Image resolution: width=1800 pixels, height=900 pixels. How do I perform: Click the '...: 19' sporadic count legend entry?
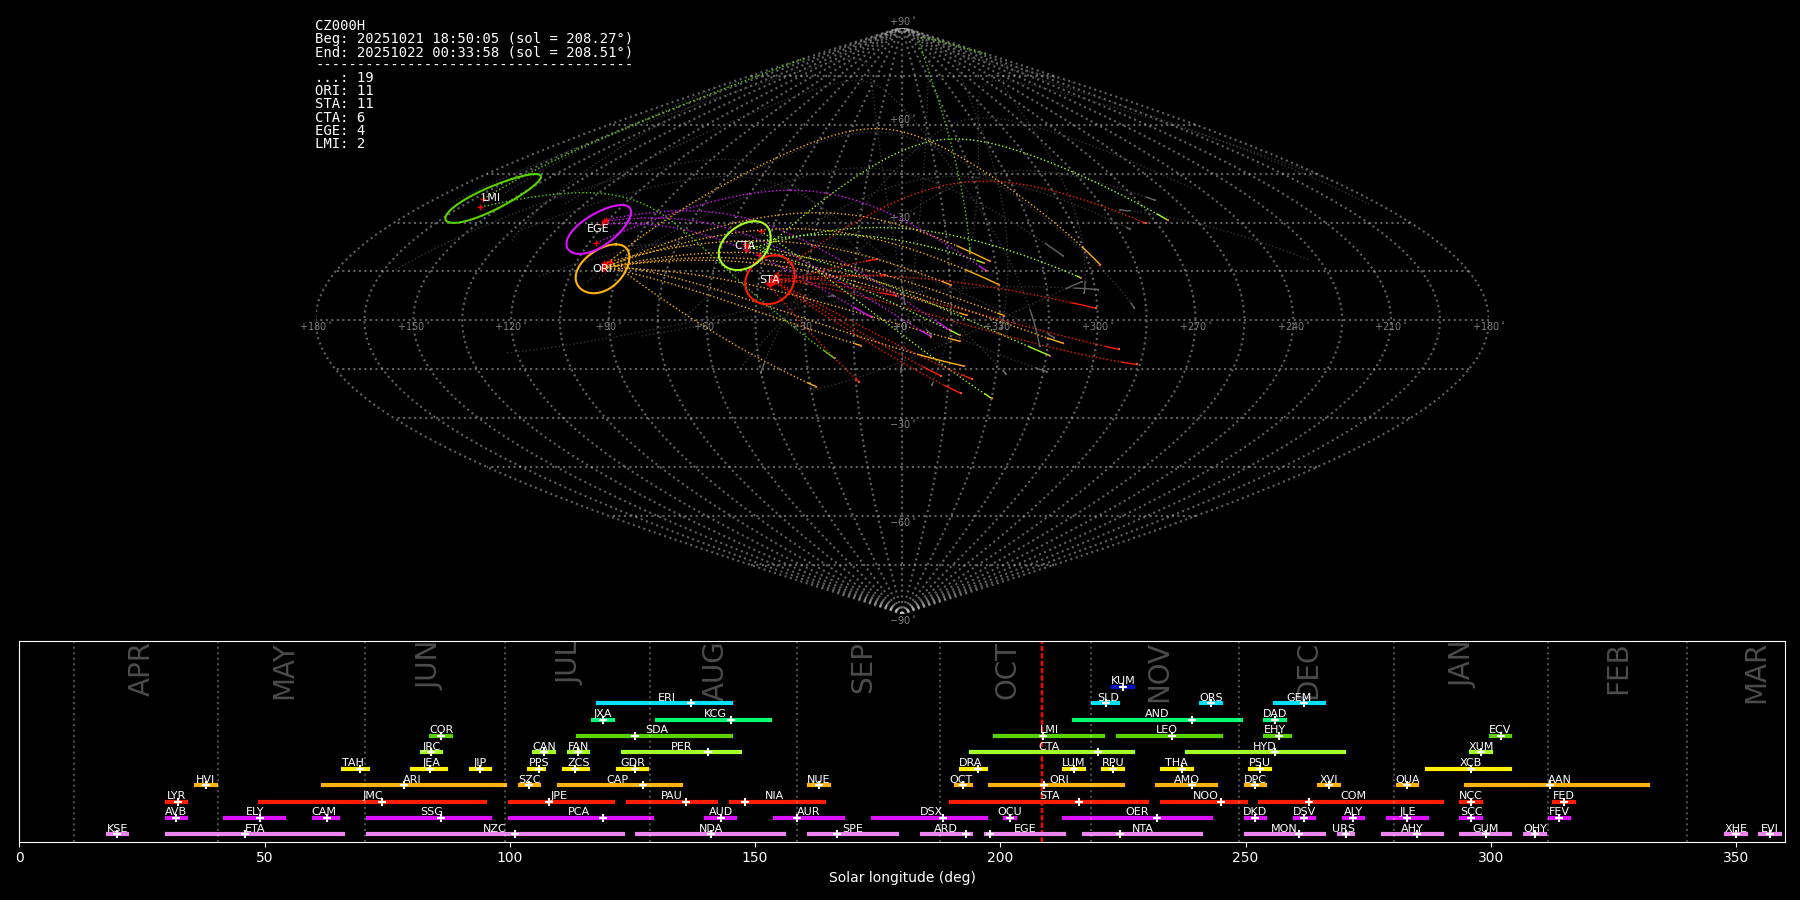(x=344, y=78)
